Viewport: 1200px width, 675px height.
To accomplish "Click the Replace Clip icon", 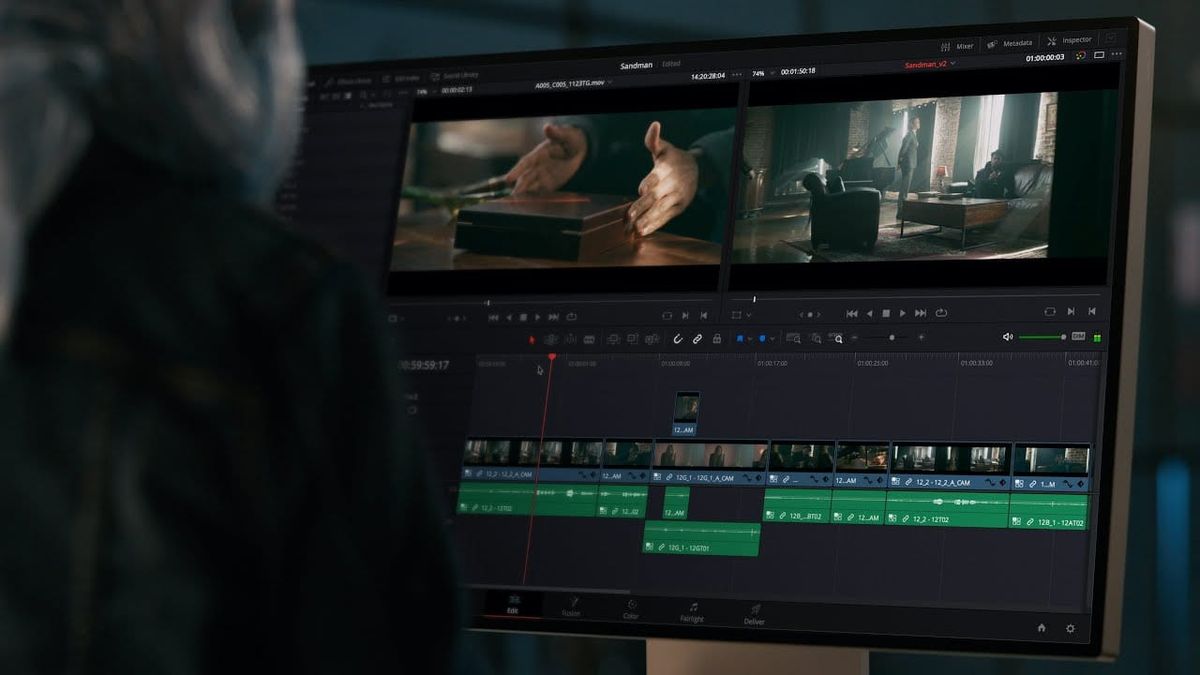I will point(650,340).
